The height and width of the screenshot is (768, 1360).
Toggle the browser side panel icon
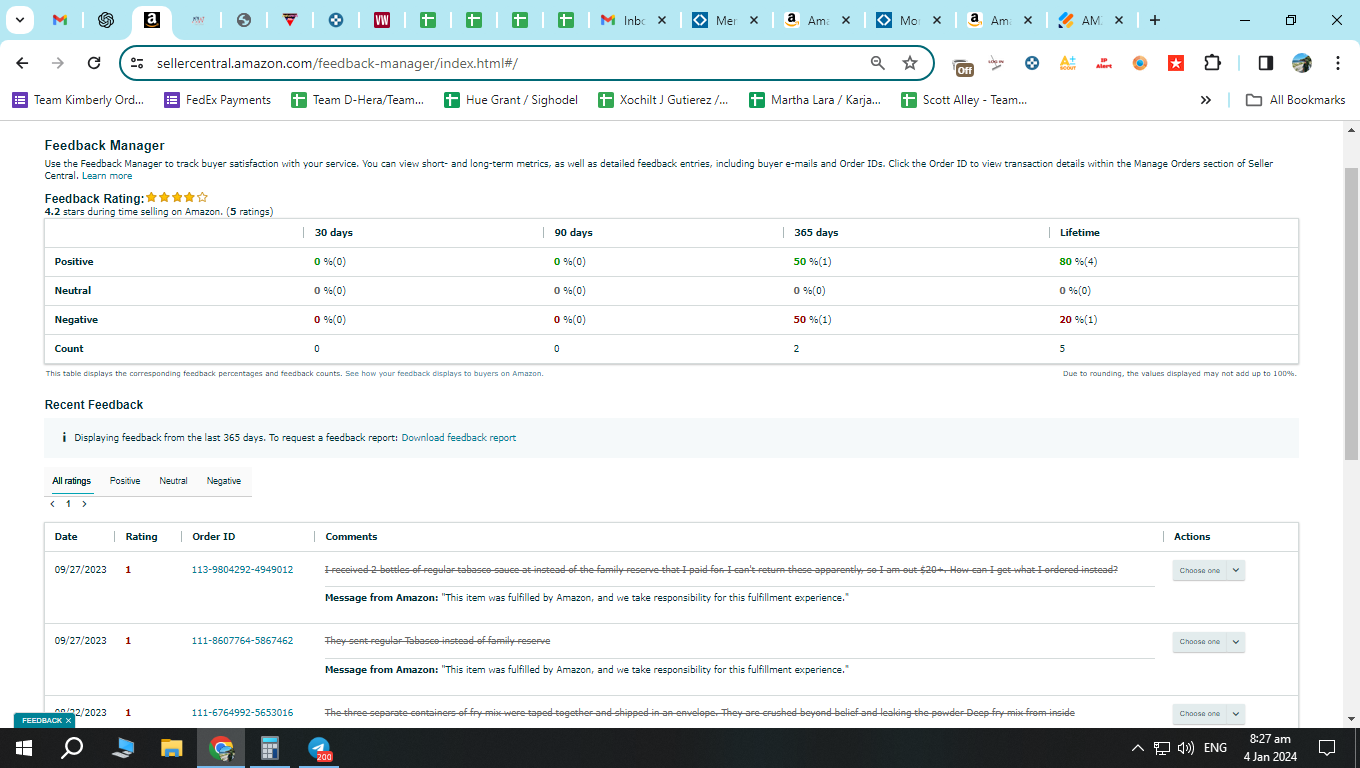coord(1265,63)
